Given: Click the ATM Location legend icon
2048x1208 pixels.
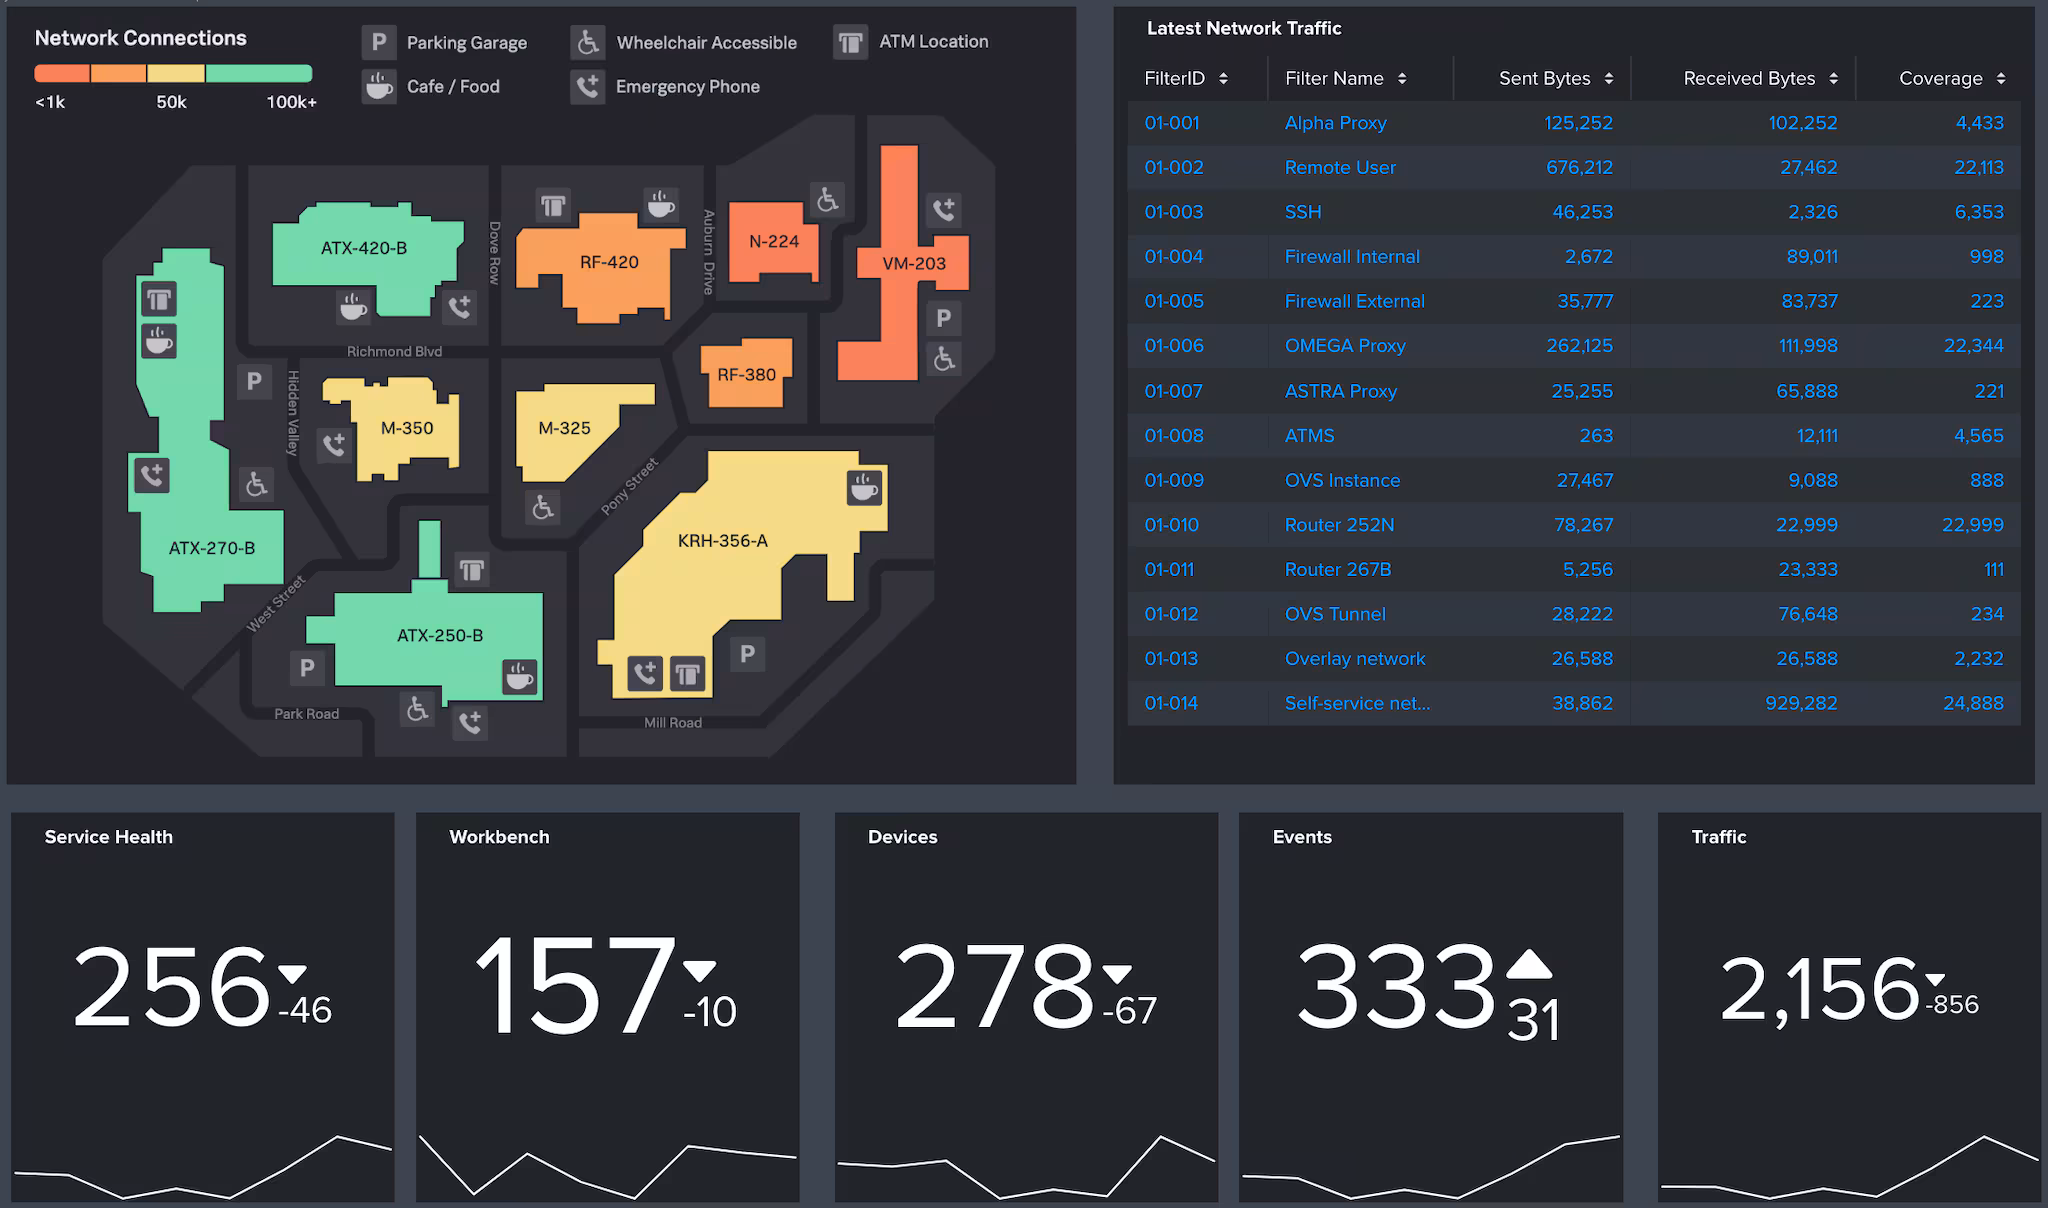Looking at the screenshot, I should 850,42.
